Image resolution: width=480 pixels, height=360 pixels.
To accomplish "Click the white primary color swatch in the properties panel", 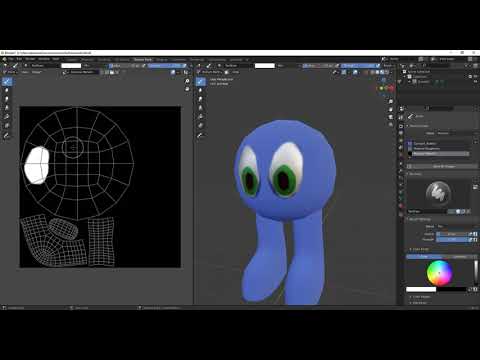I will [421, 289].
